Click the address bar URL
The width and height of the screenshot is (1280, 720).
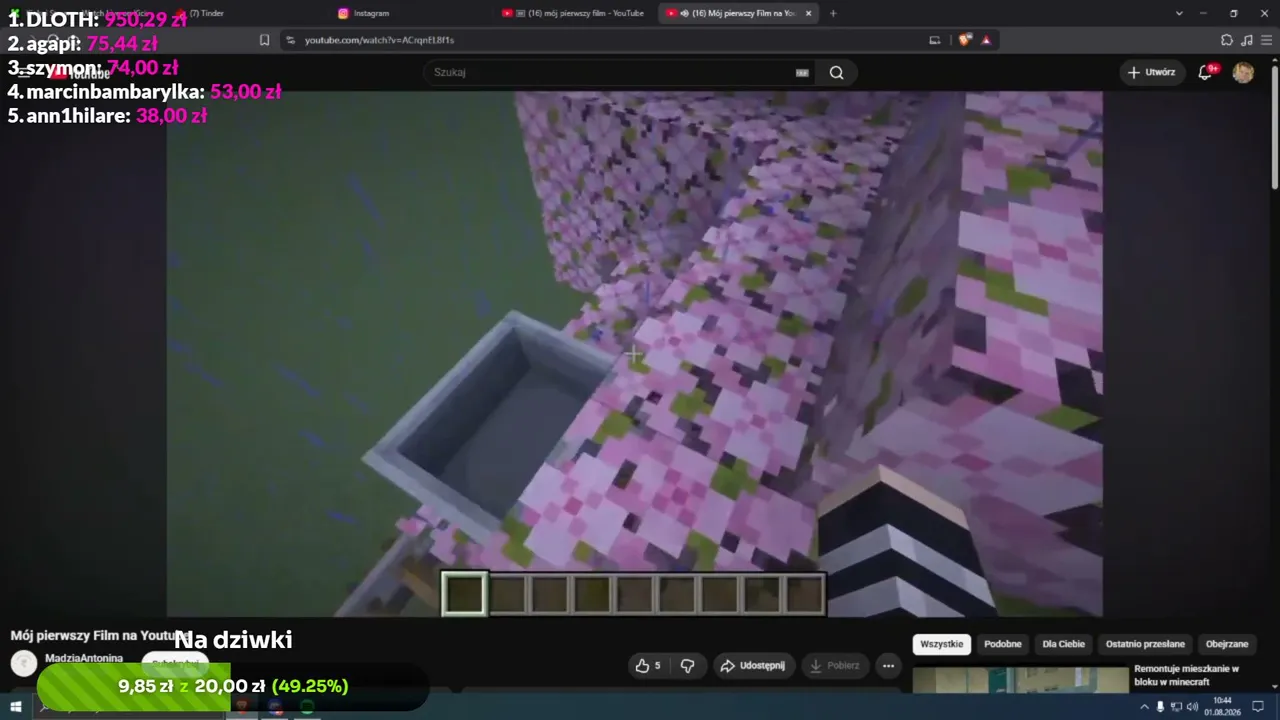click(x=379, y=40)
